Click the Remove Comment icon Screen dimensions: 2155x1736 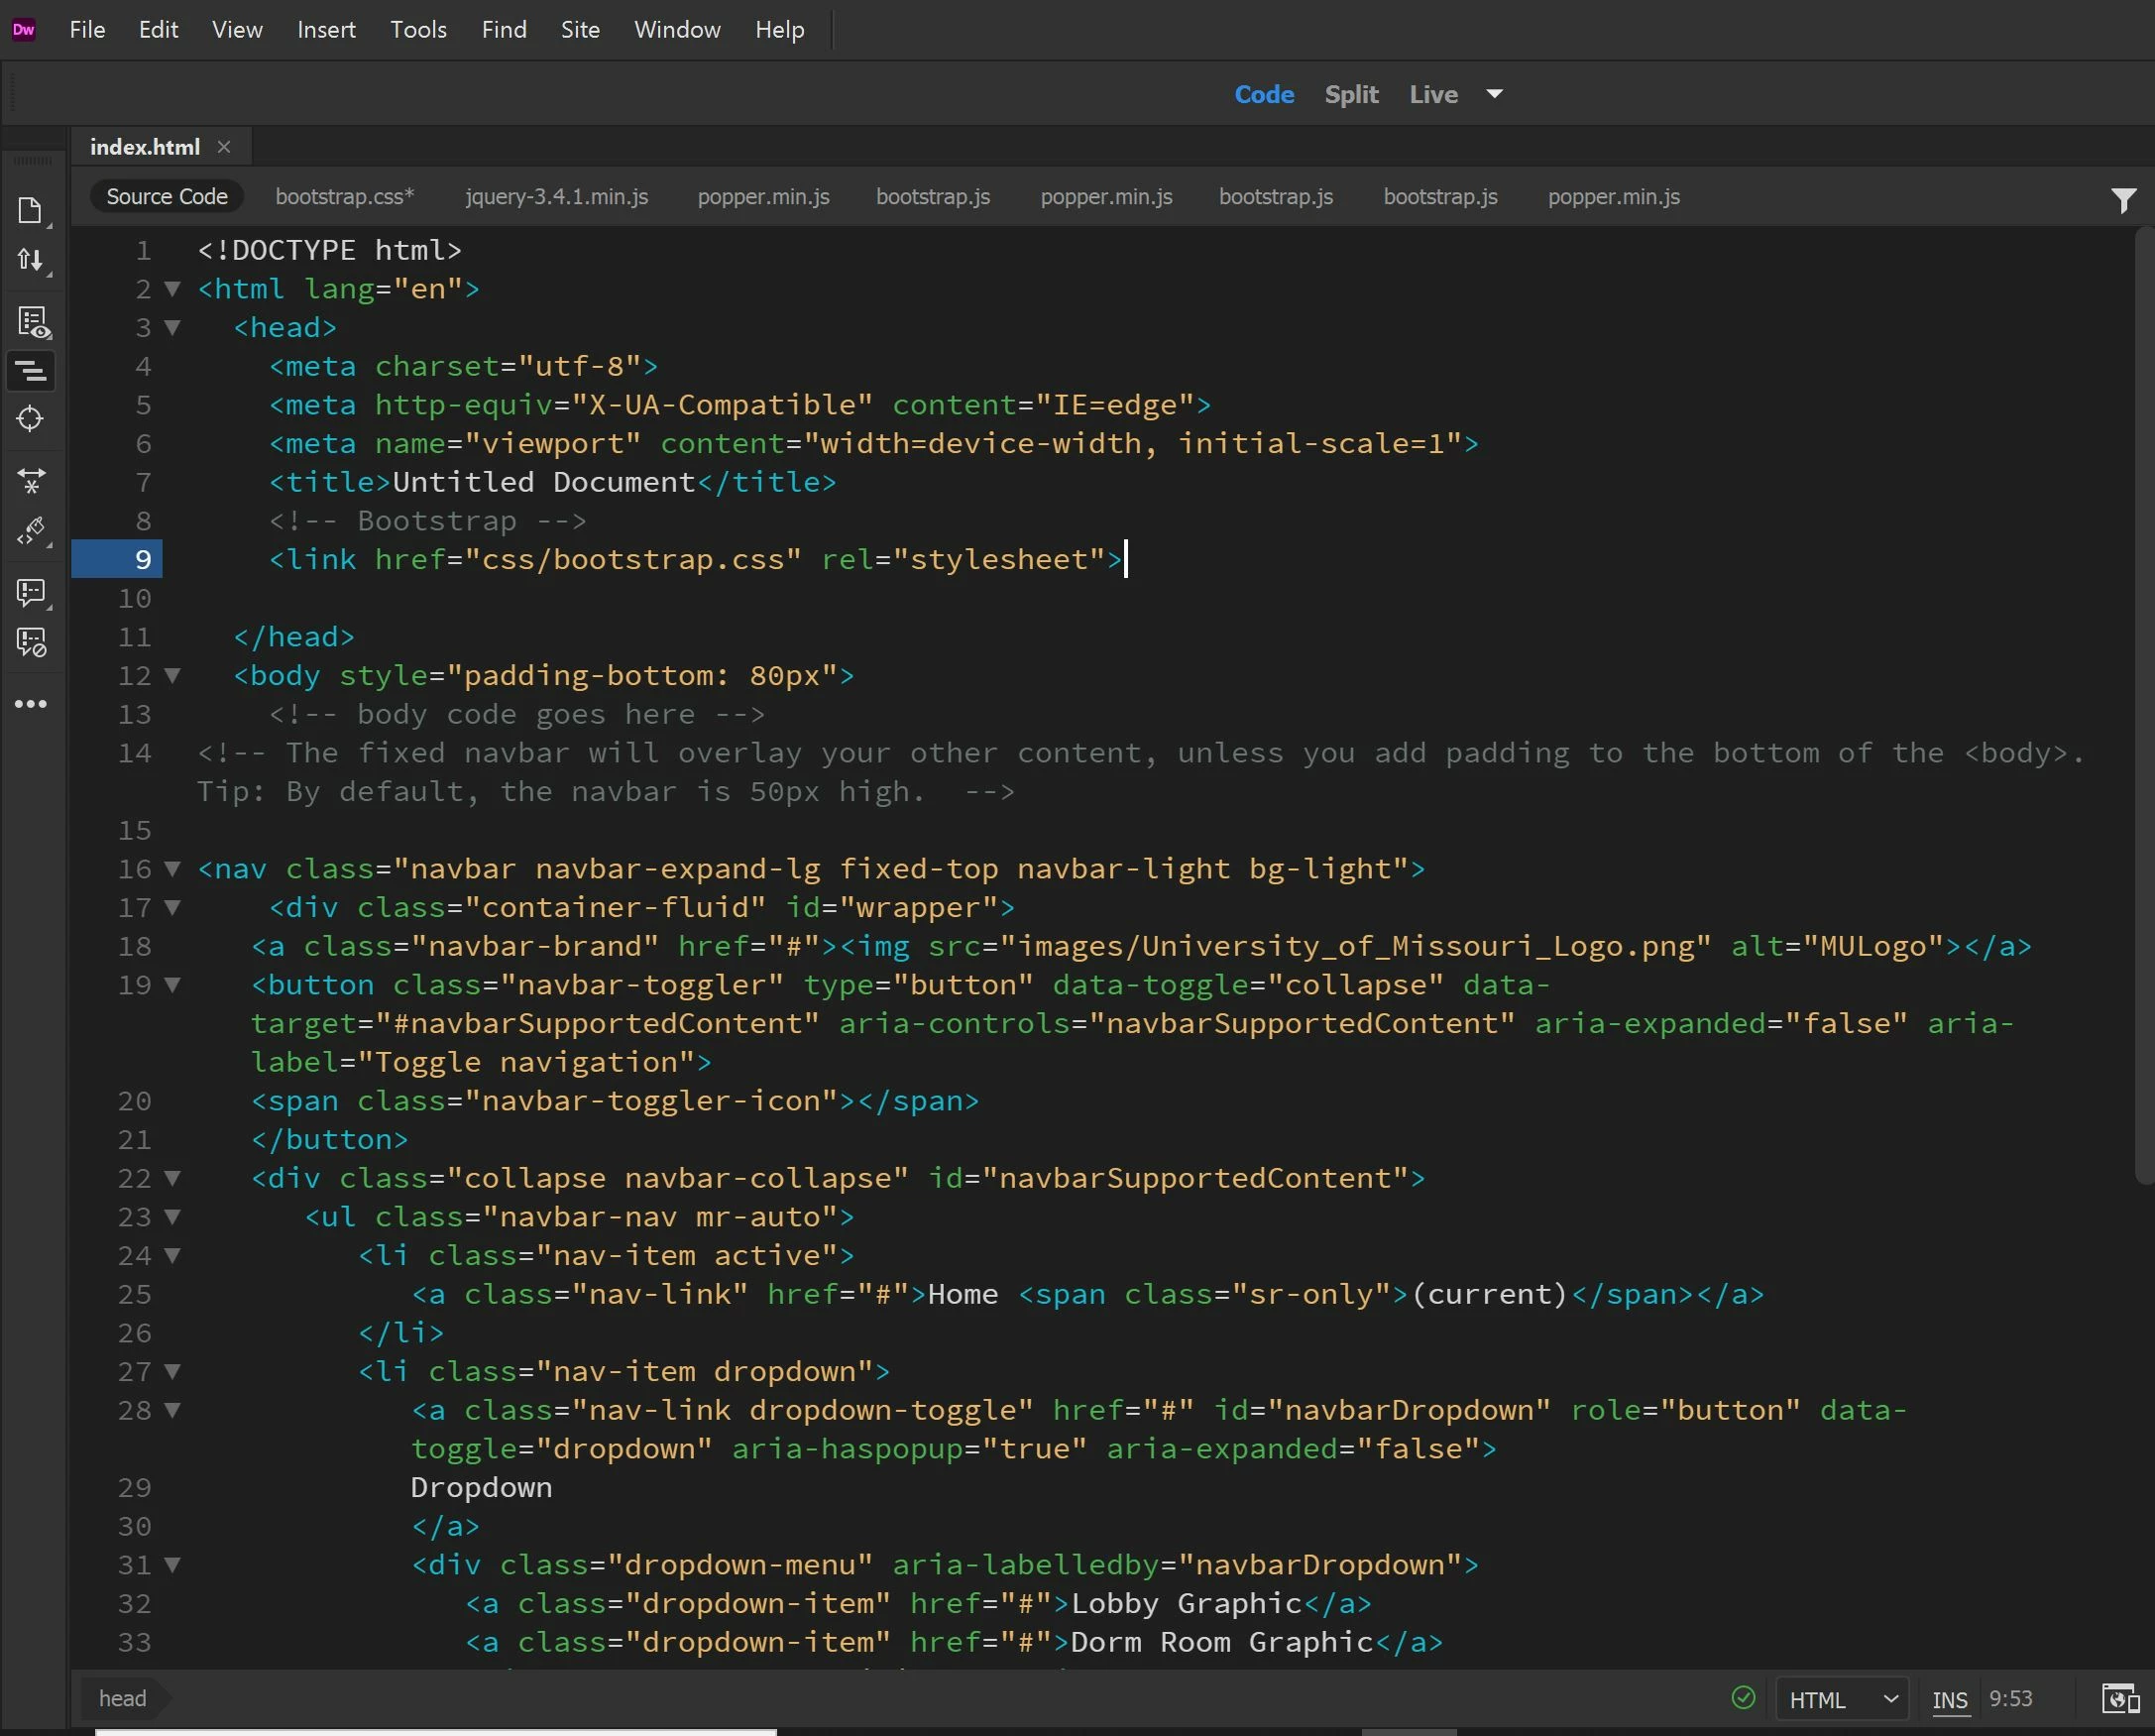pos(31,643)
